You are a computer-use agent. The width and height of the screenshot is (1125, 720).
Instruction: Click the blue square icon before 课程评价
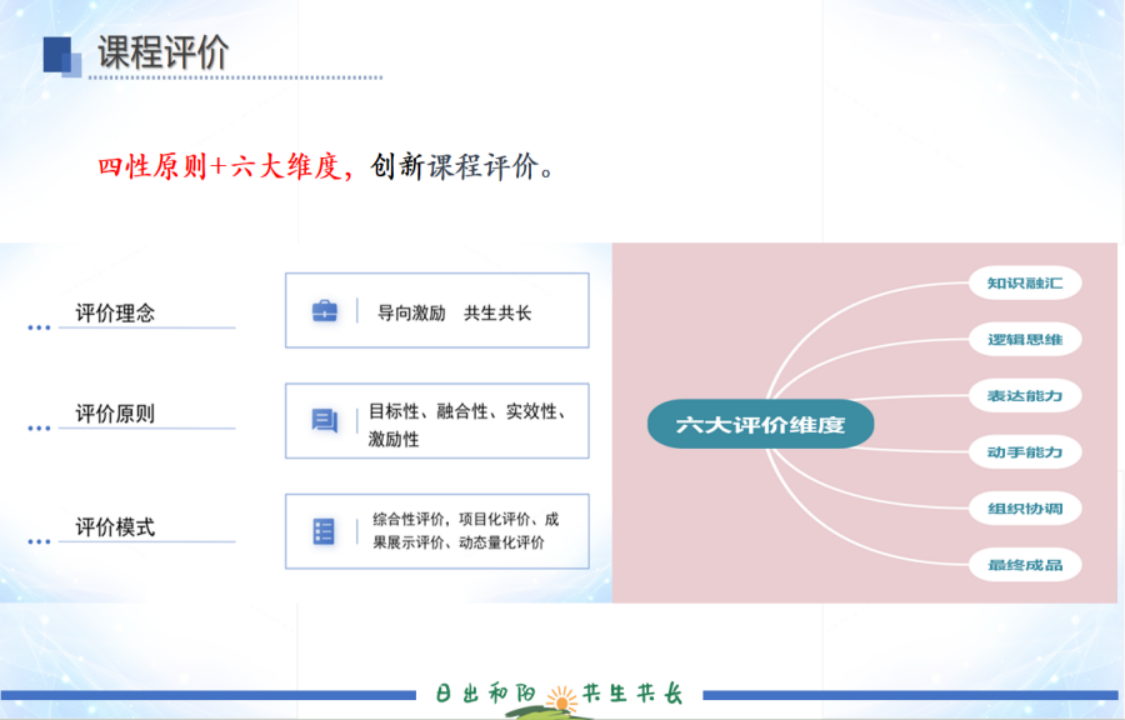61,56
